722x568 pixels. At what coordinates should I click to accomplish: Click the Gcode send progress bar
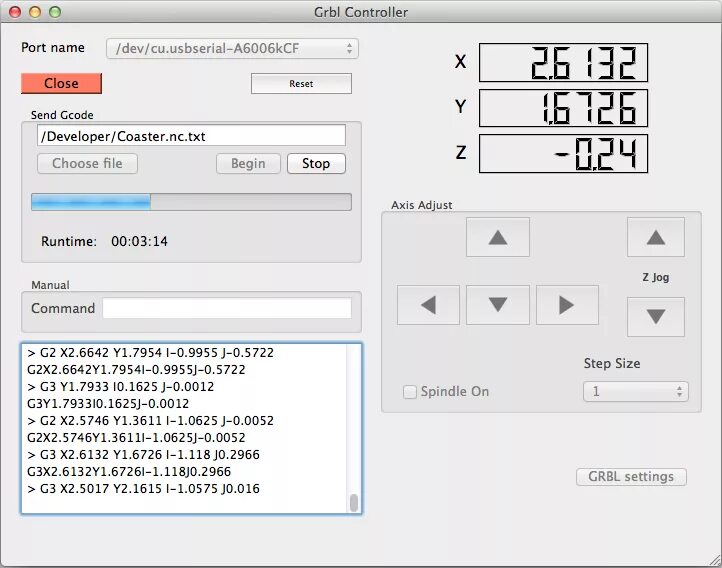[x=191, y=202]
